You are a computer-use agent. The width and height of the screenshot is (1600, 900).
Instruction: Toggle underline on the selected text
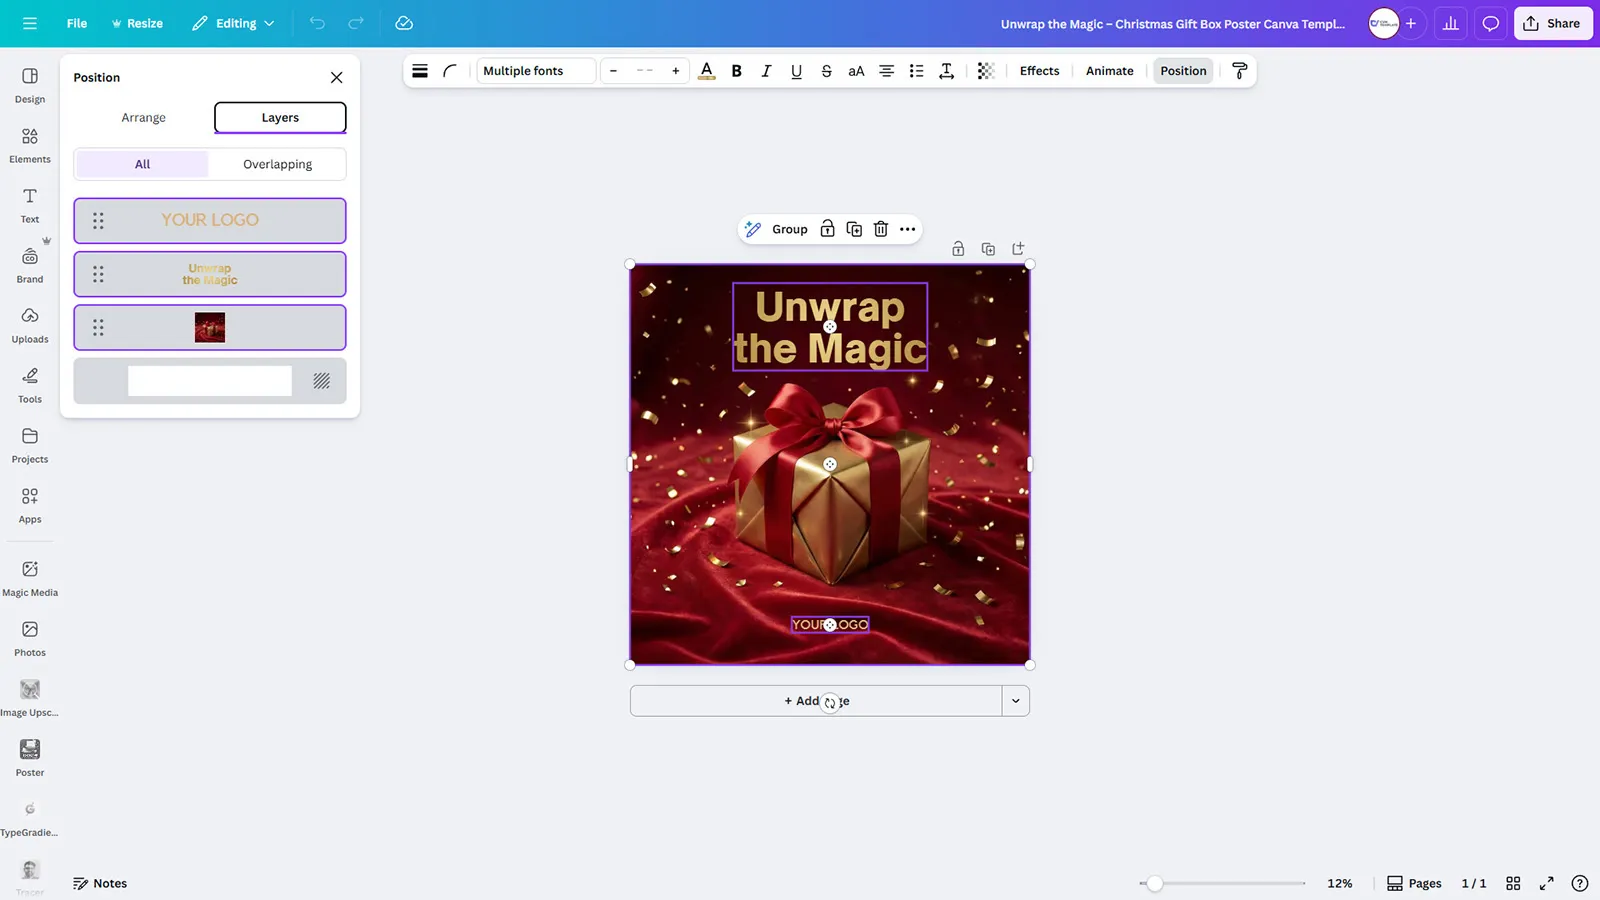(796, 70)
